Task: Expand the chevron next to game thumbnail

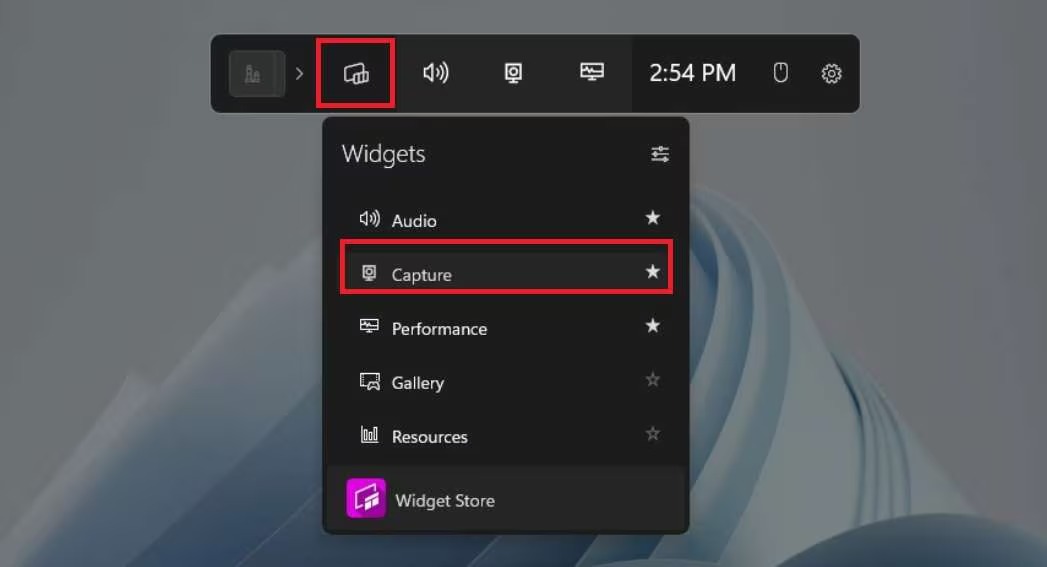Action: pos(299,73)
